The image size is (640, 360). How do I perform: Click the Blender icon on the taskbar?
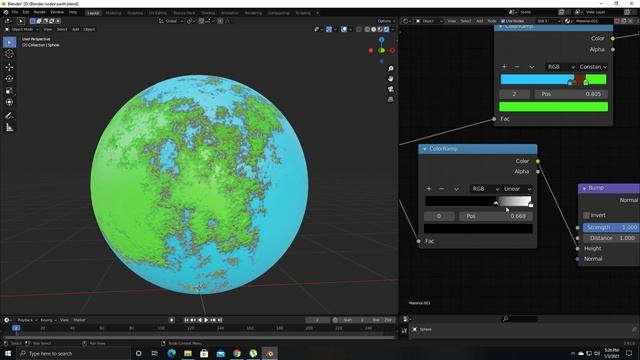(270, 353)
